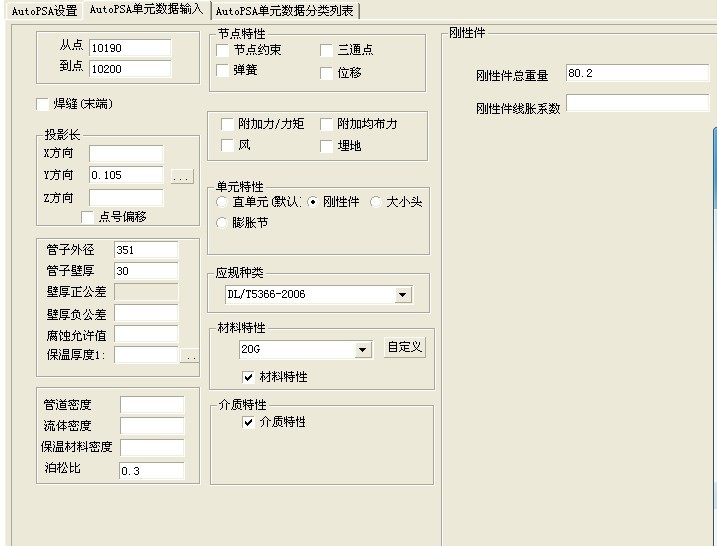Enable the 节点约束 checkbox

(223, 50)
